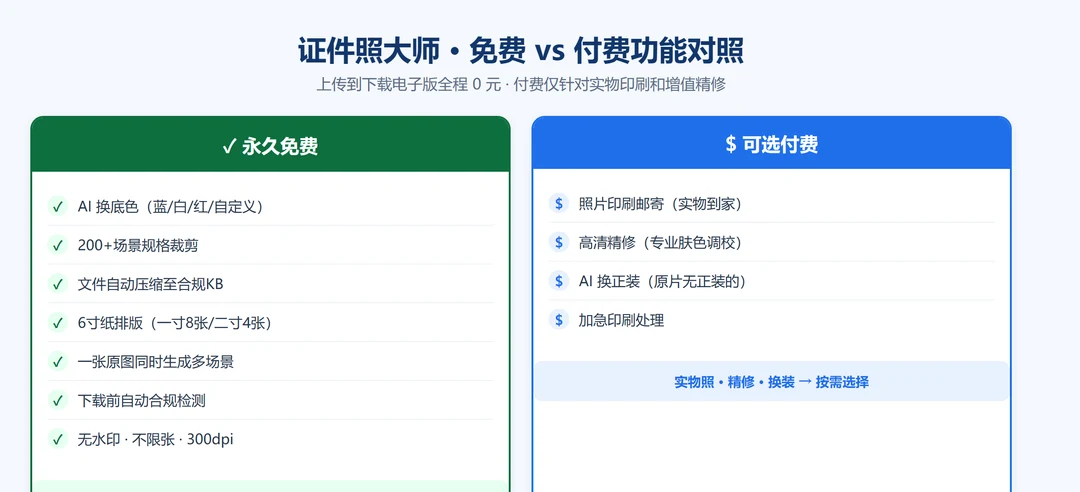Click the text AI 换底色（蓝/白/红/自定义）
The width and height of the screenshot is (1080, 492).
click(171, 206)
